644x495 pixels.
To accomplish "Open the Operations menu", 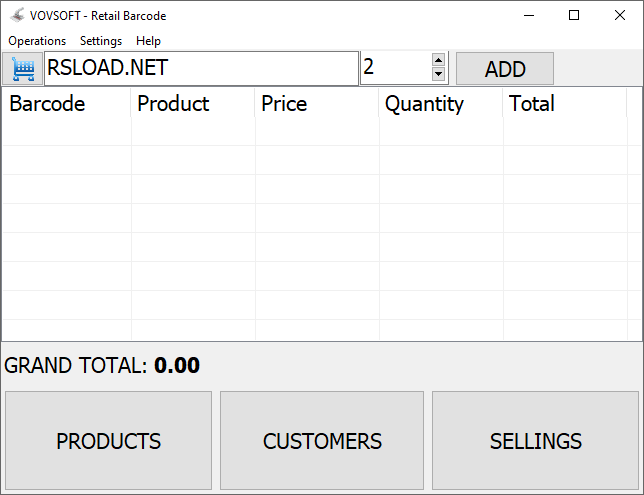I will 37,41.
